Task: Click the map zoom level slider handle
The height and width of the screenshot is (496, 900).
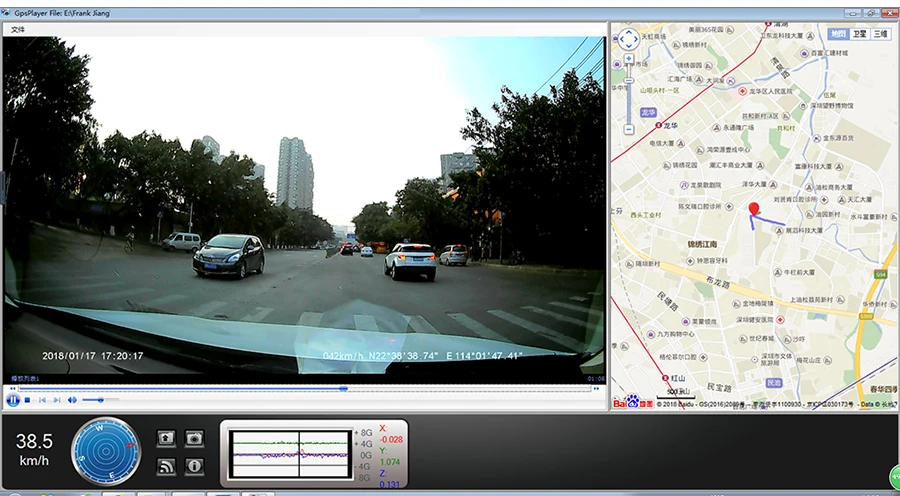Action: (x=629, y=81)
